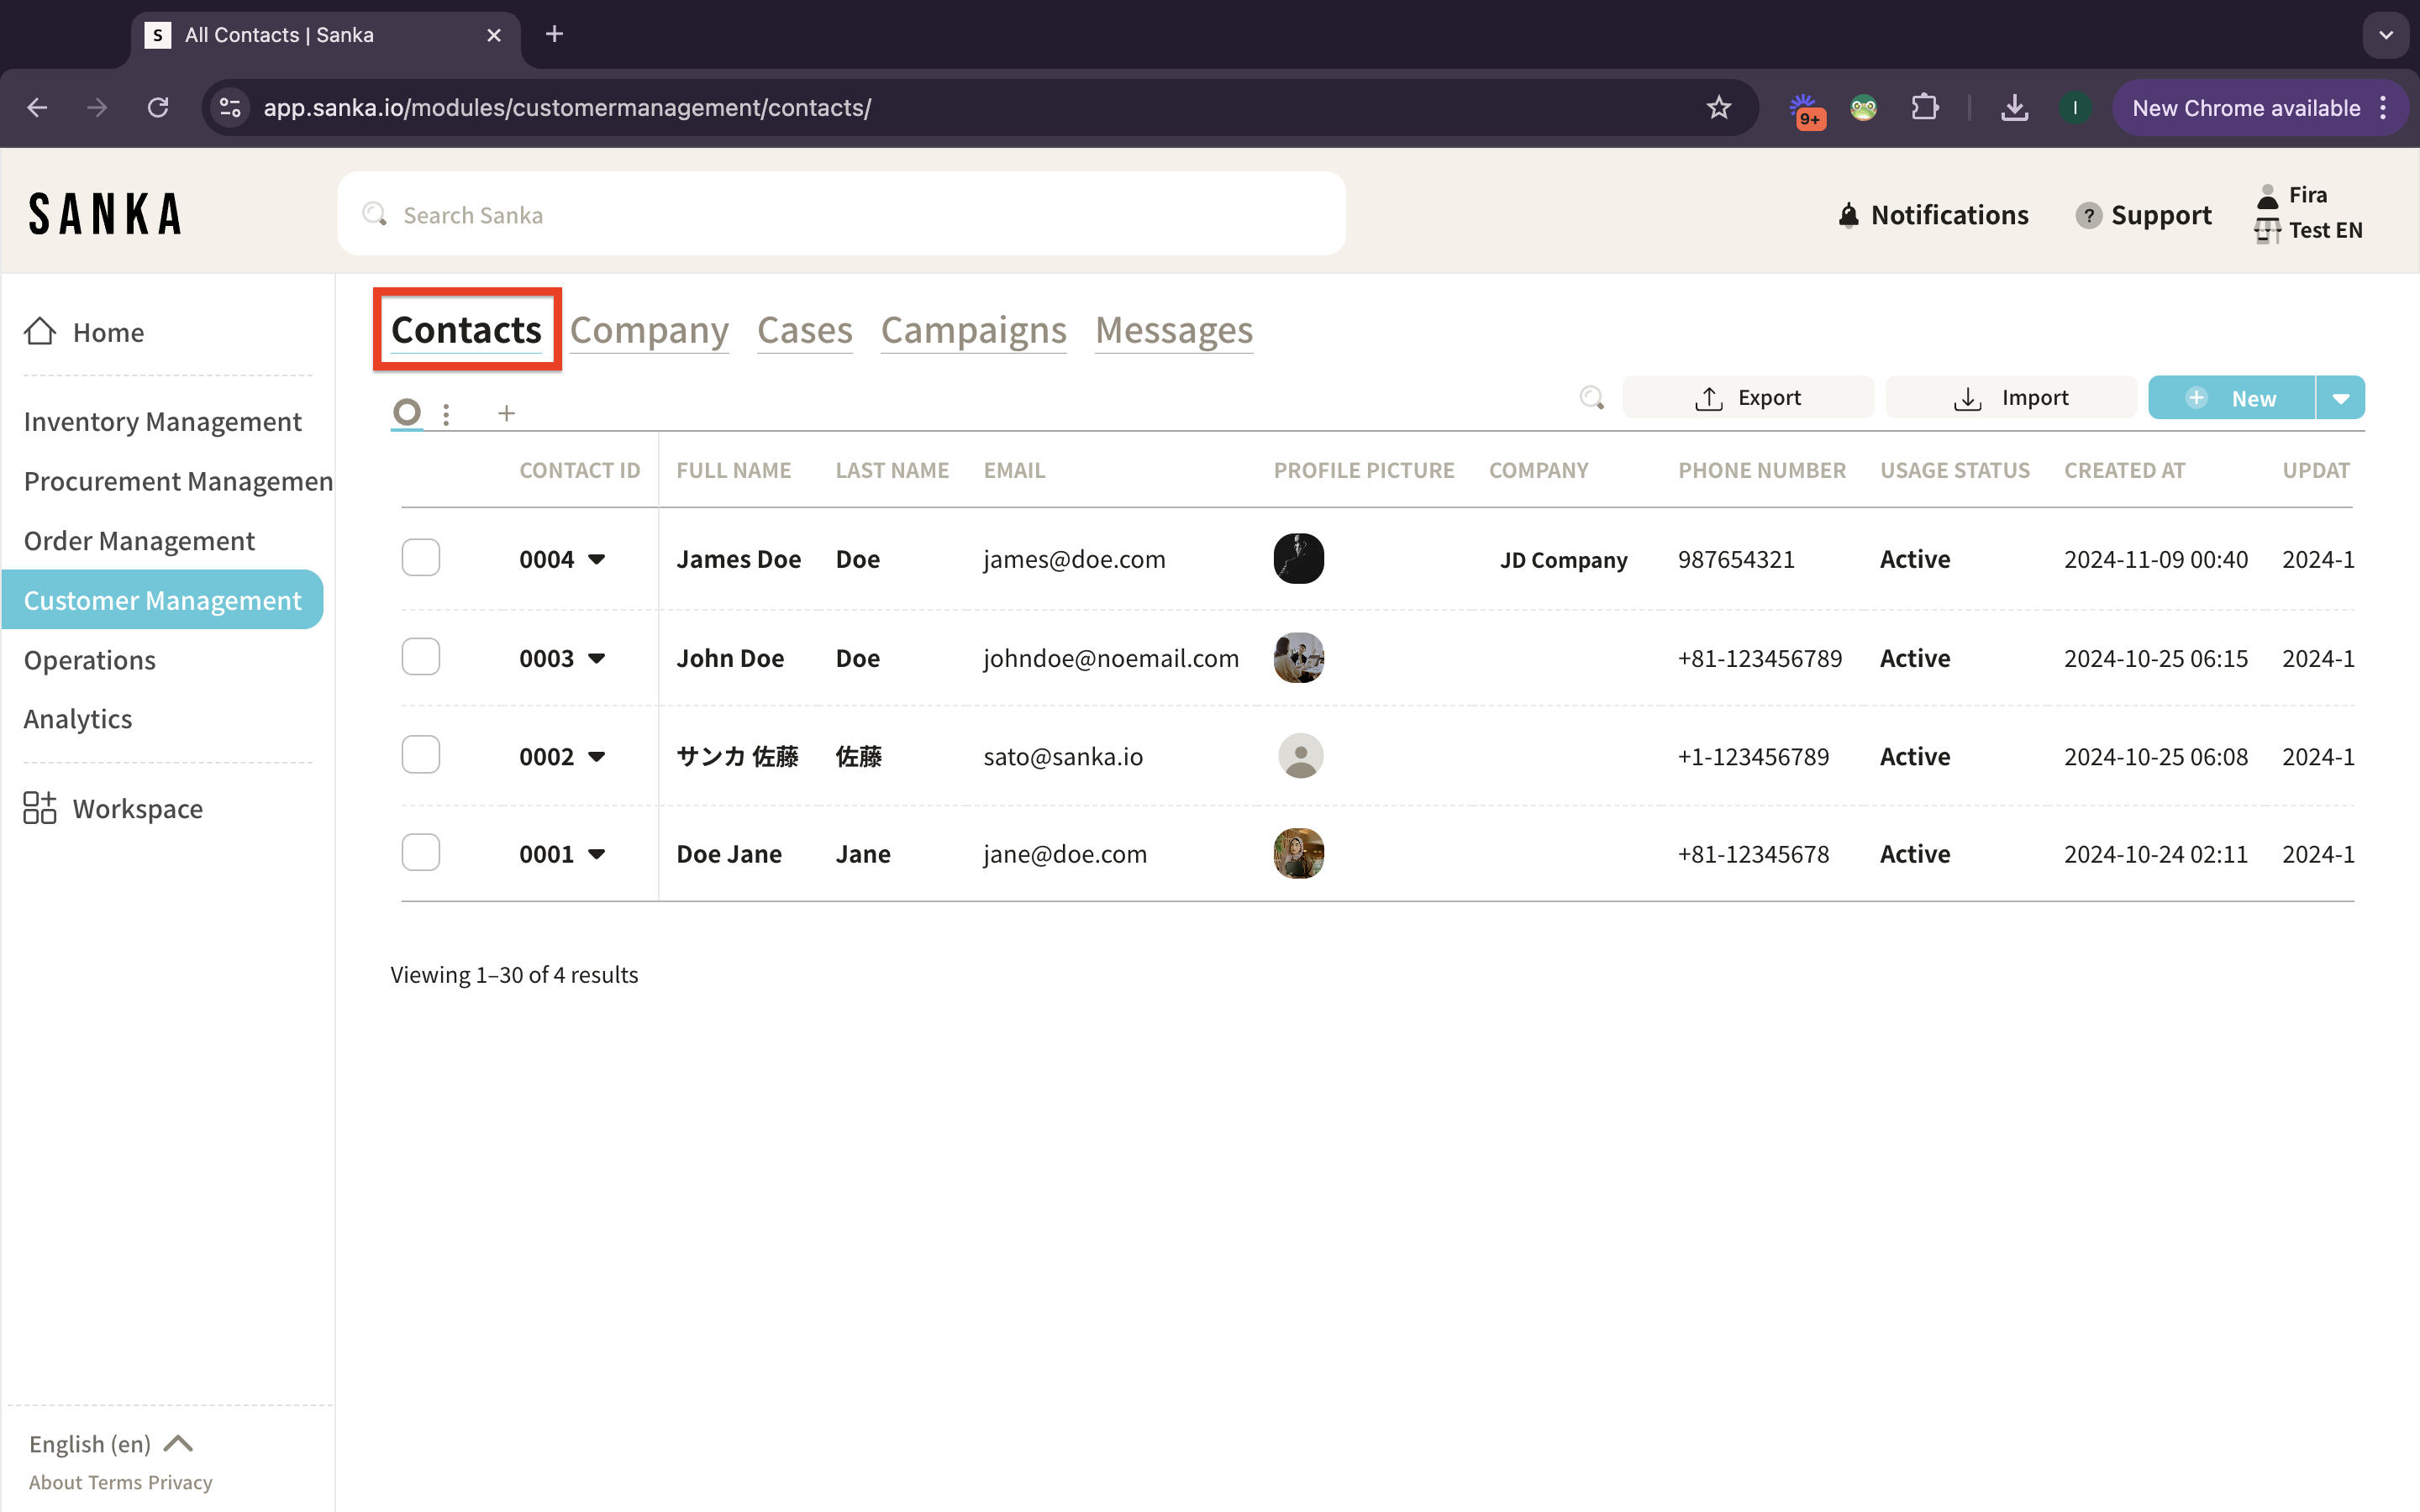Expand the dropdown arrow for contact 0004
2420x1512 pixels.
point(597,559)
